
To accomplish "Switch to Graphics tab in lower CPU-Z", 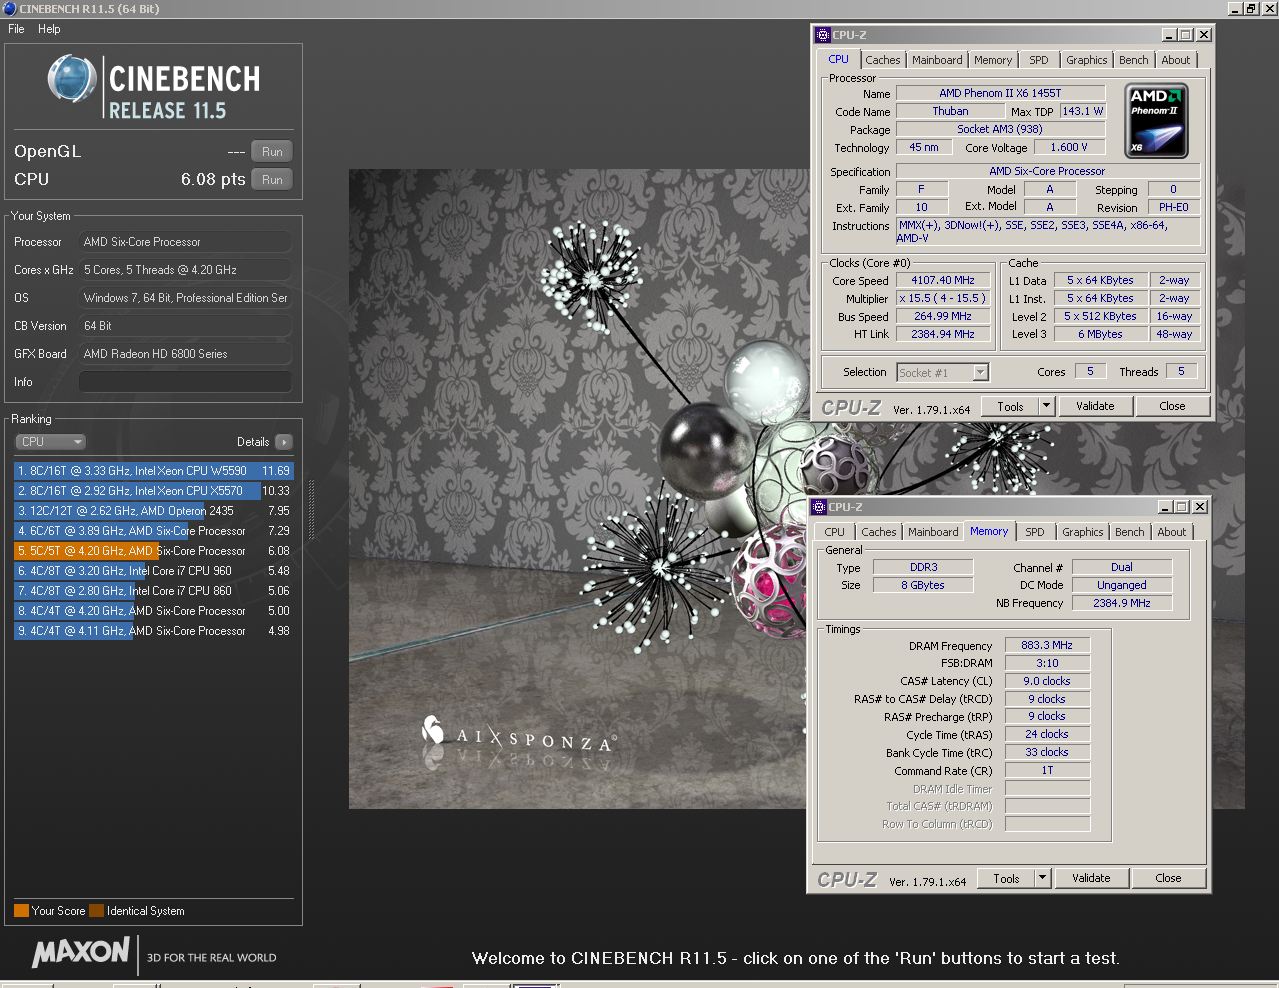I will tap(1082, 532).
